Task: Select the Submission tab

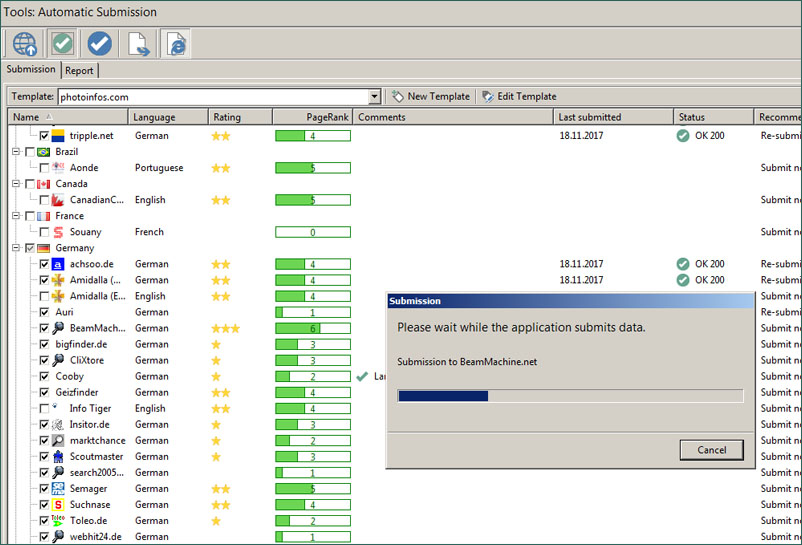Action: 31,70
